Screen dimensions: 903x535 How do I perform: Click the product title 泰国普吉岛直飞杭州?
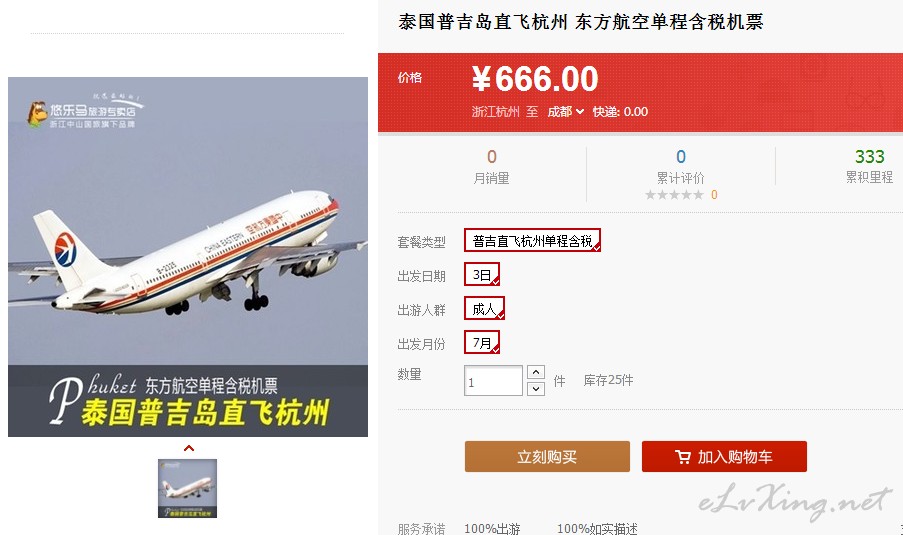click(x=483, y=22)
